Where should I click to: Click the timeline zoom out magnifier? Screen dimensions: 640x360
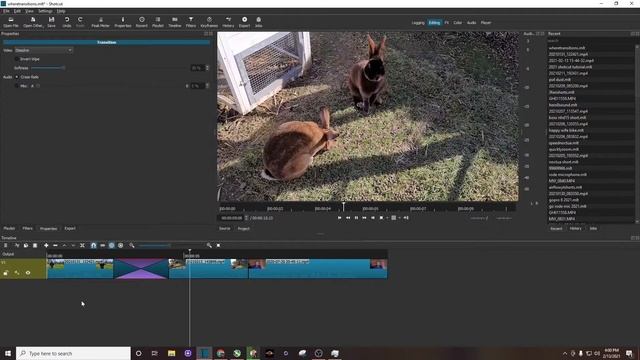pos(132,245)
